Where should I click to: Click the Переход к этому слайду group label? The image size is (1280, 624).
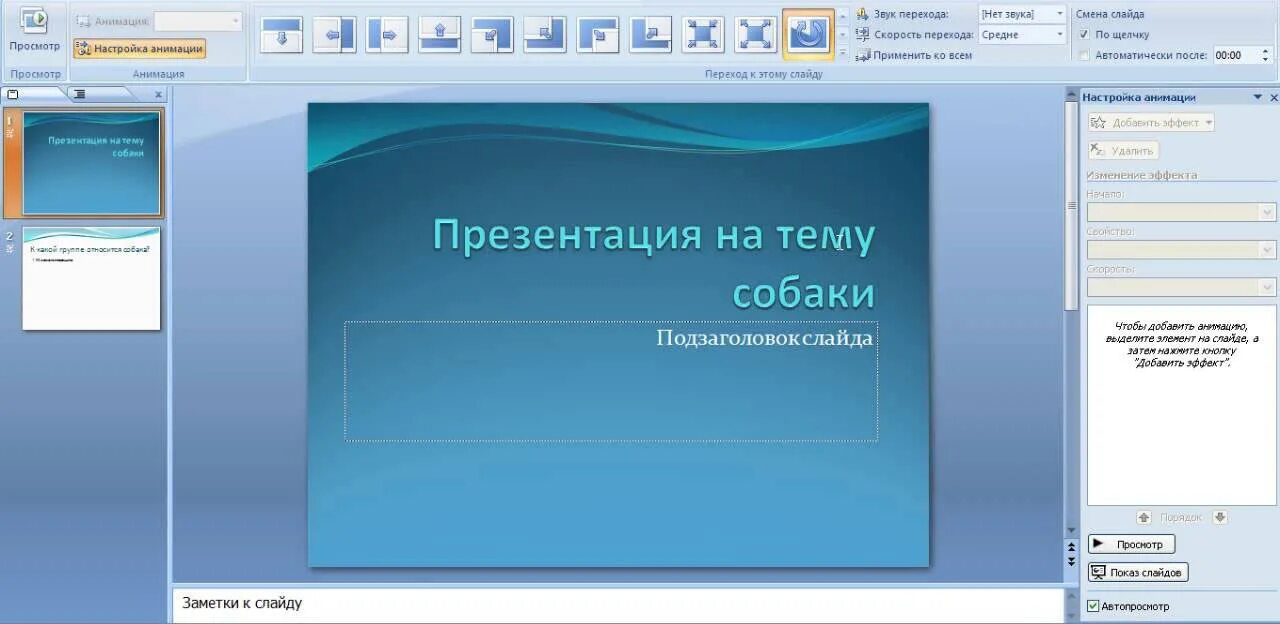[764, 74]
